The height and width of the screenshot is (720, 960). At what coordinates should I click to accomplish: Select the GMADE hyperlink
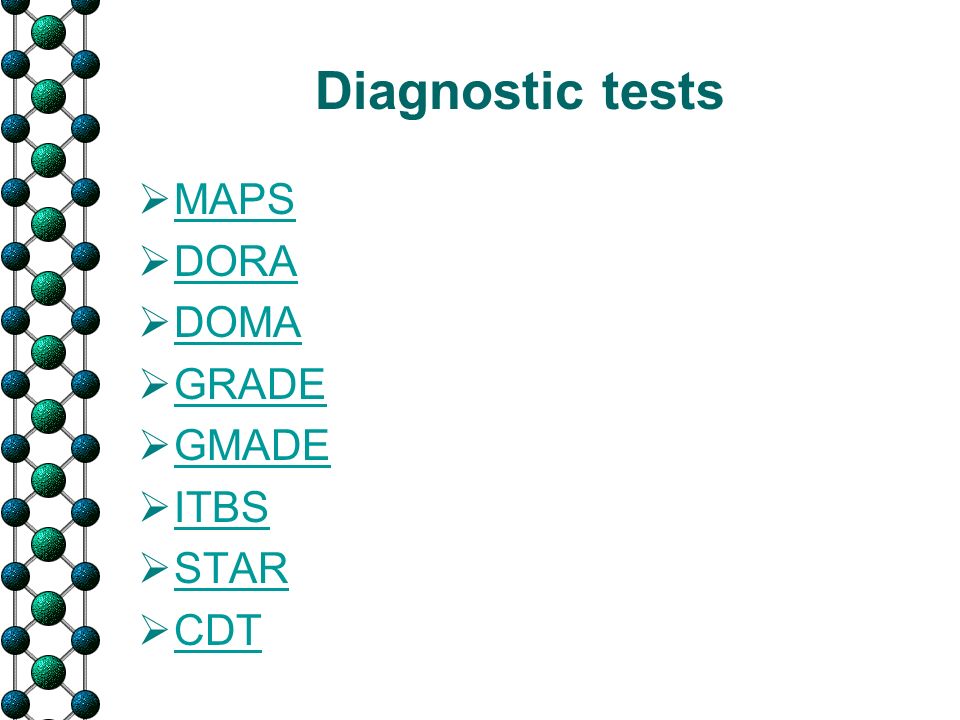coord(252,446)
